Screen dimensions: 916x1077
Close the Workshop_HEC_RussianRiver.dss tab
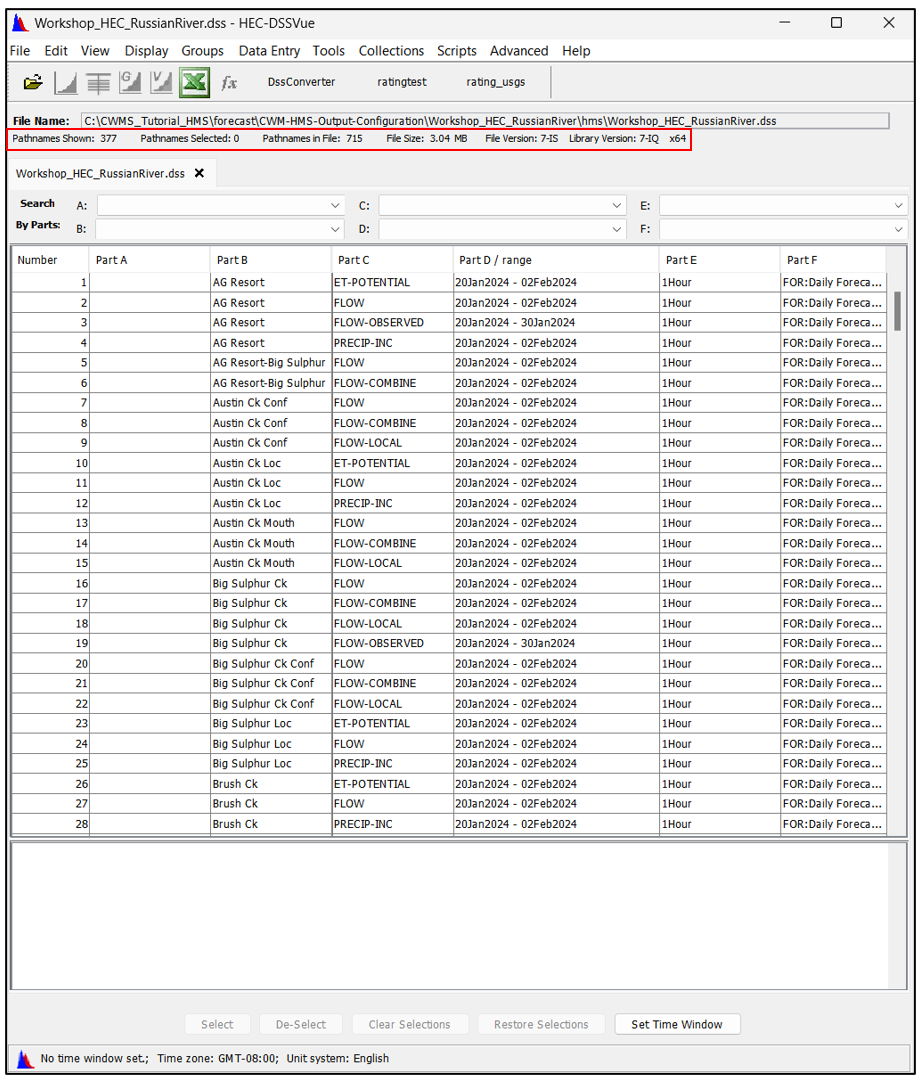[199, 173]
